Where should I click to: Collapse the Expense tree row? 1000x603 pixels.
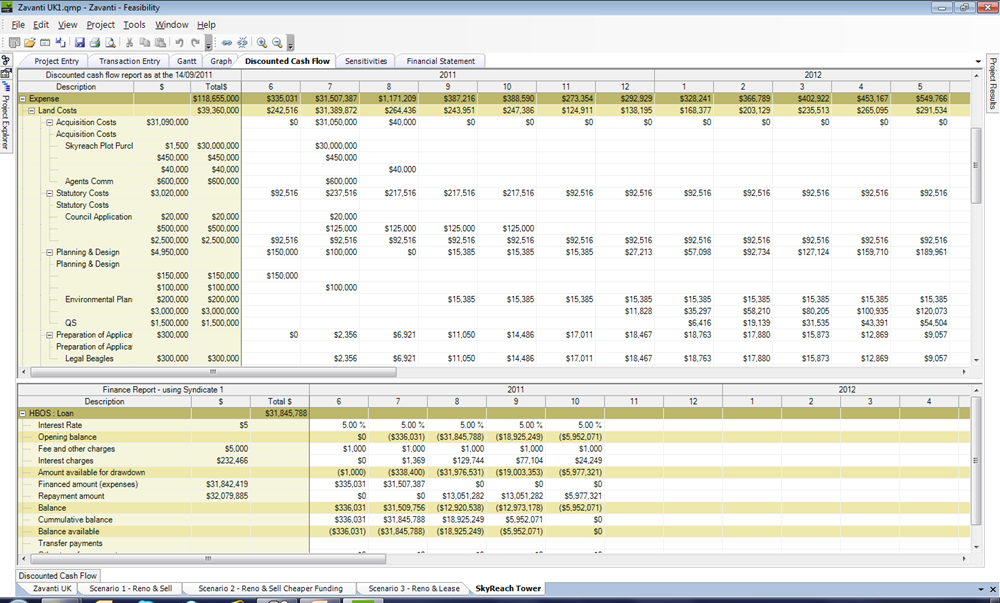click(x=22, y=99)
